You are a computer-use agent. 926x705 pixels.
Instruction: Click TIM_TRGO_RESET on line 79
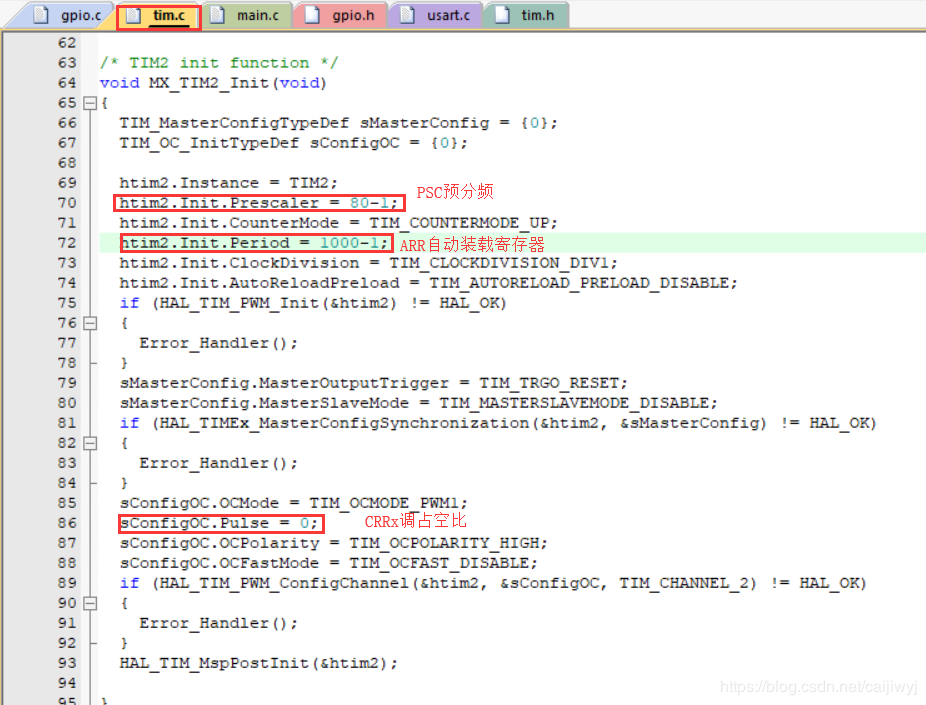click(x=549, y=383)
